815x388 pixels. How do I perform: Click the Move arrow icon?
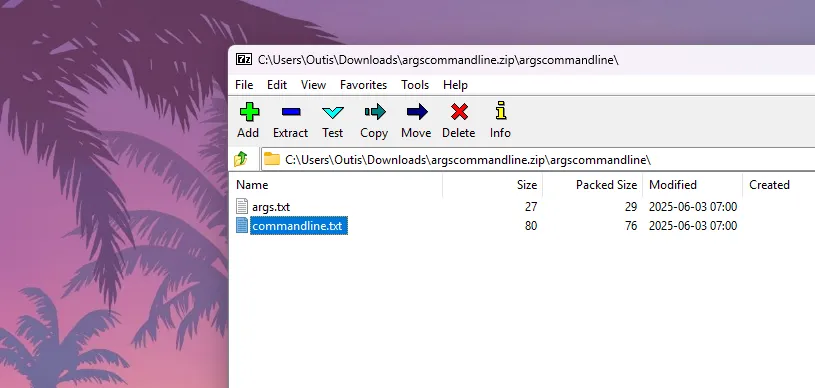417,112
